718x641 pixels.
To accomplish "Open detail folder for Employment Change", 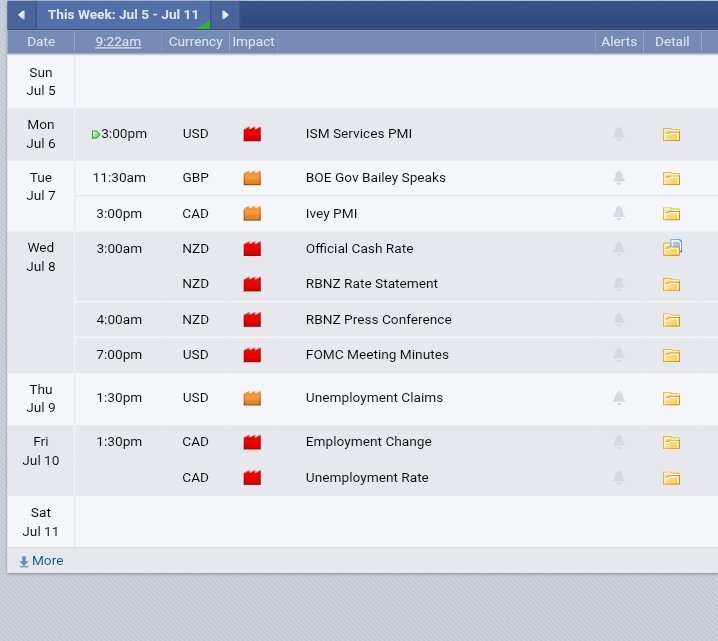I will (672, 443).
